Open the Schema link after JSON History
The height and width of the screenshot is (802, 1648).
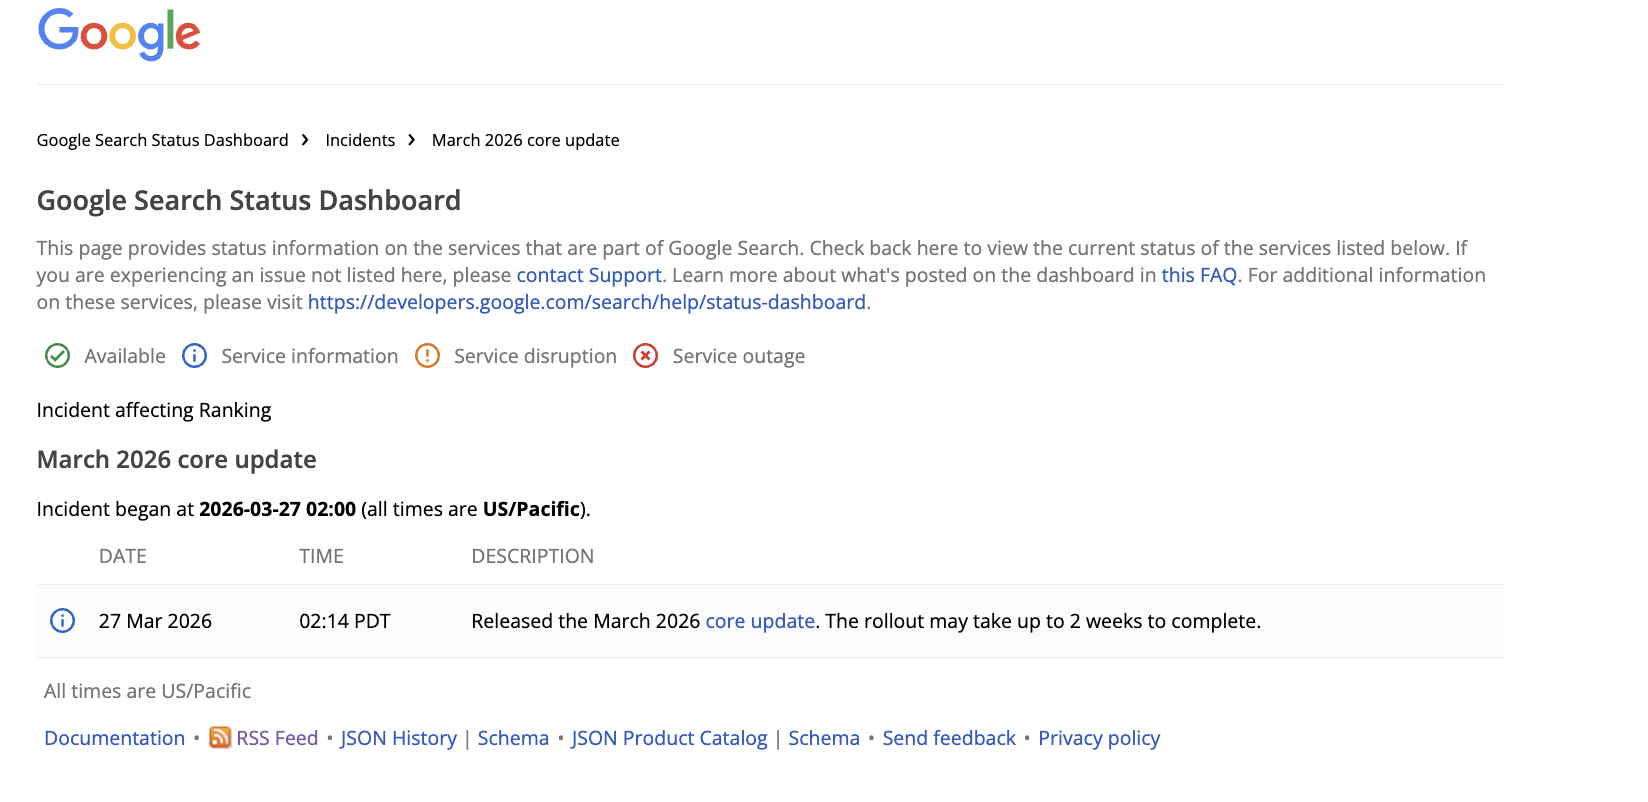tap(513, 738)
